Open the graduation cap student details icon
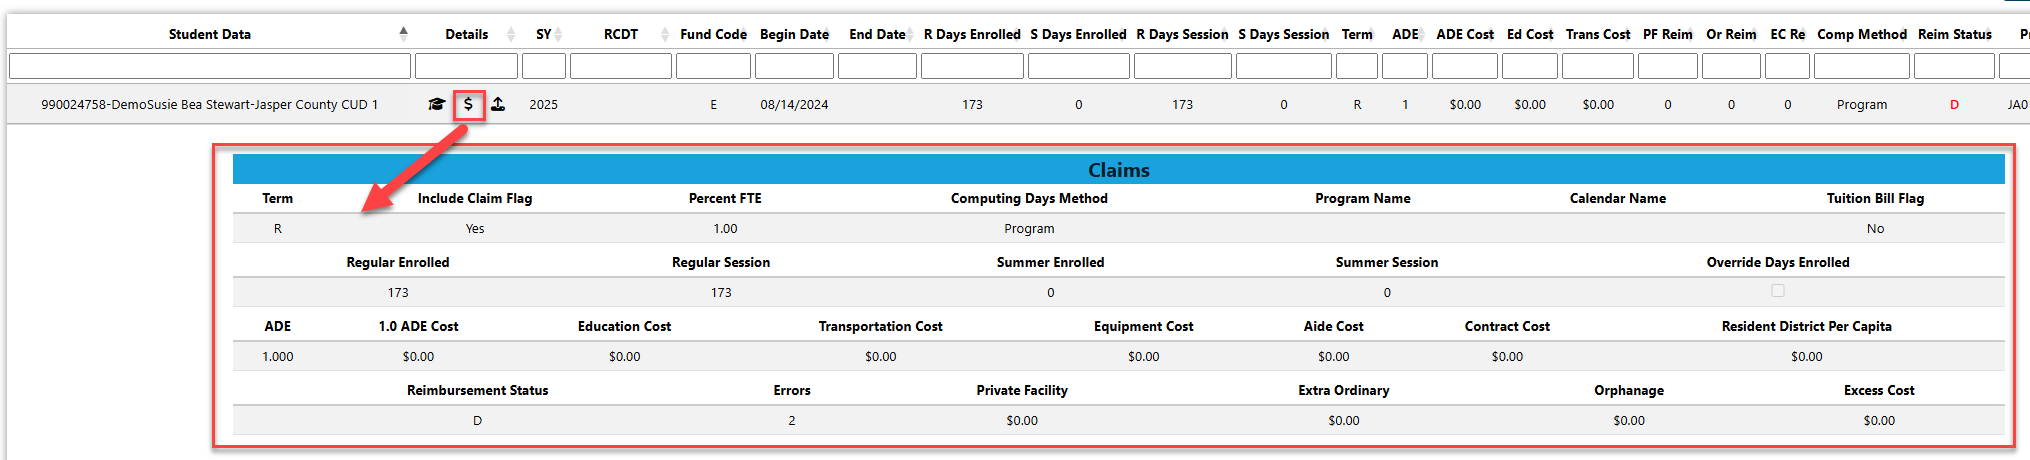2030x460 pixels. tap(436, 104)
